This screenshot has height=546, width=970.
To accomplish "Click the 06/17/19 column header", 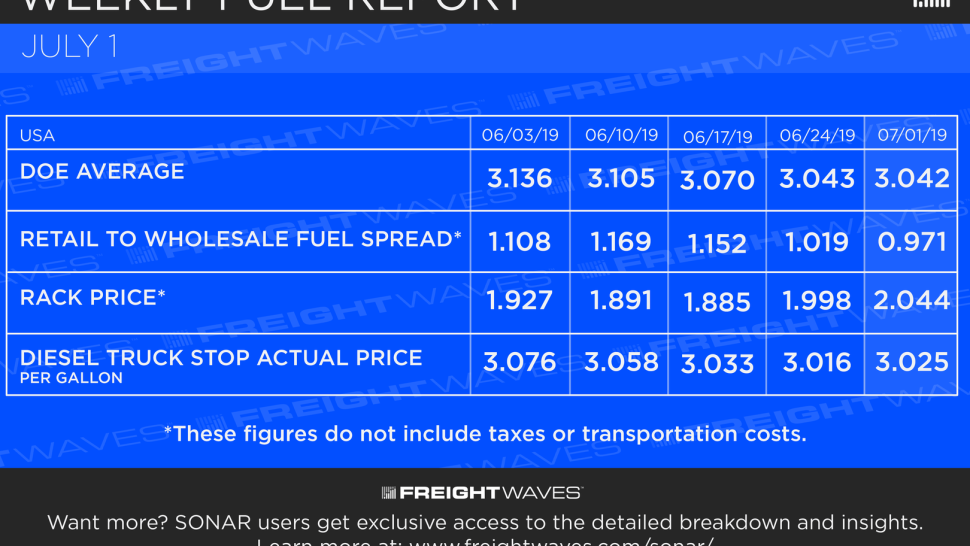I will pyautogui.click(x=718, y=137).
